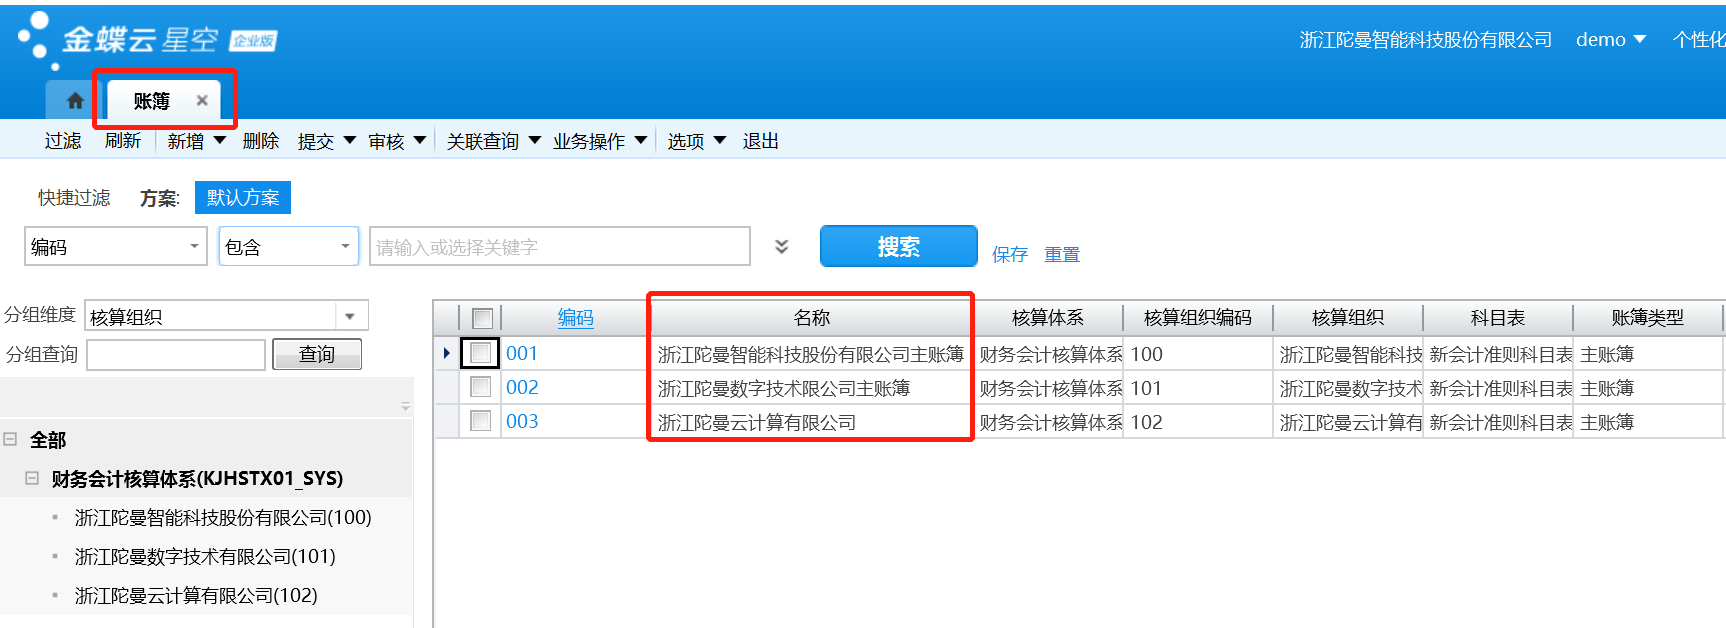Click the 核算组织编码 column header
The image size is (1726, 628).
point(1198,318)
